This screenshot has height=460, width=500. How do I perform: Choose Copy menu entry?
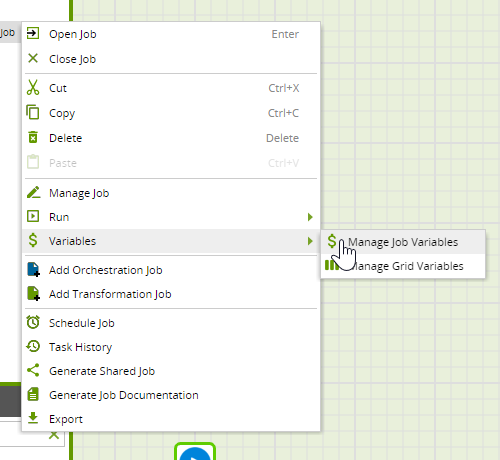tap(171, 113)
